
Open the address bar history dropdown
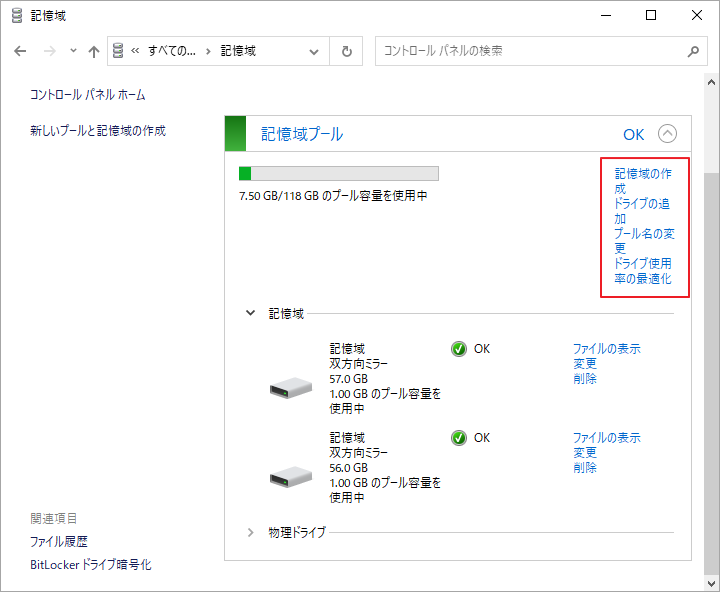(315, 51)
